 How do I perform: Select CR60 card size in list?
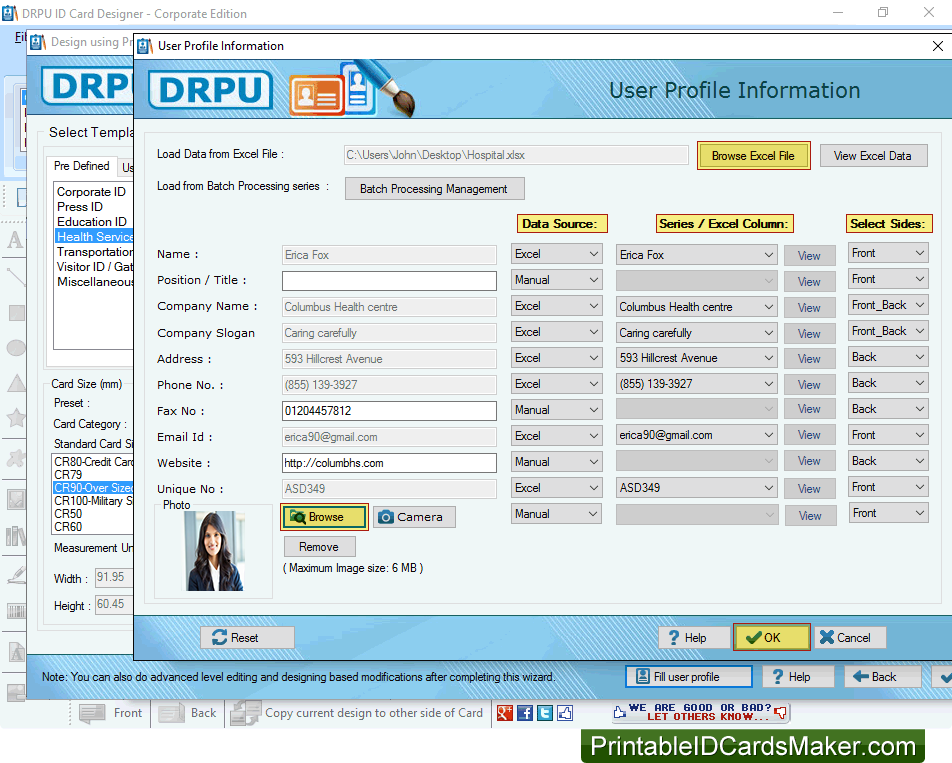click(x=68, y=527)
